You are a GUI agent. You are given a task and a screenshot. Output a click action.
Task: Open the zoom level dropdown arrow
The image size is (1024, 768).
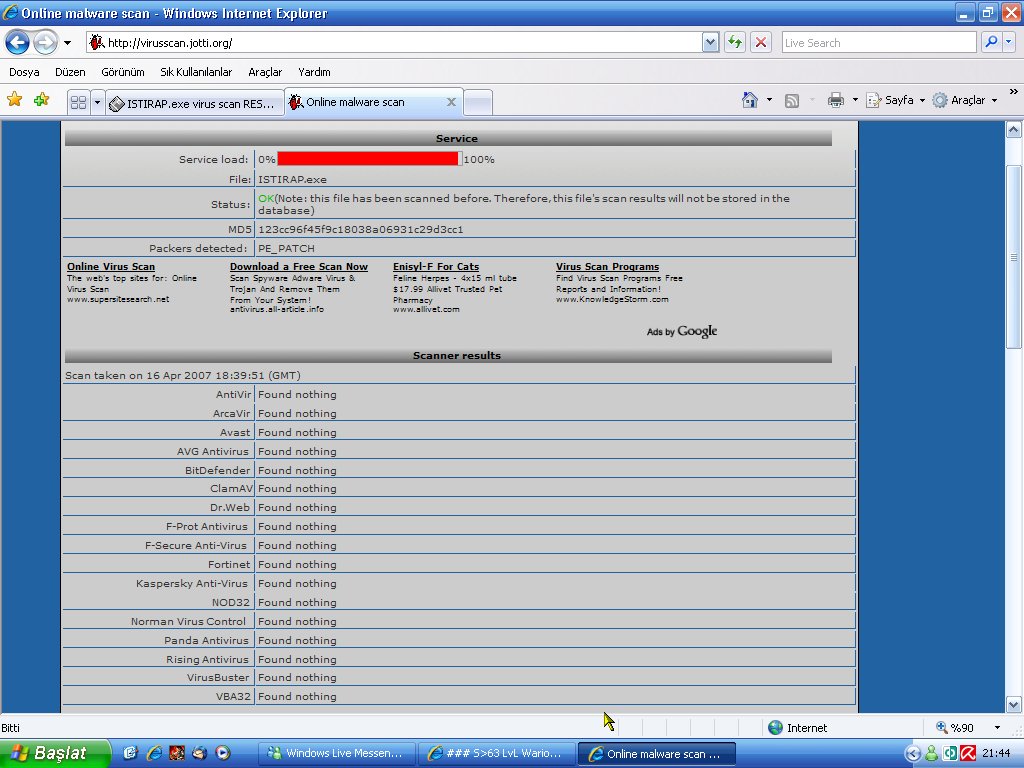[997, 728]
